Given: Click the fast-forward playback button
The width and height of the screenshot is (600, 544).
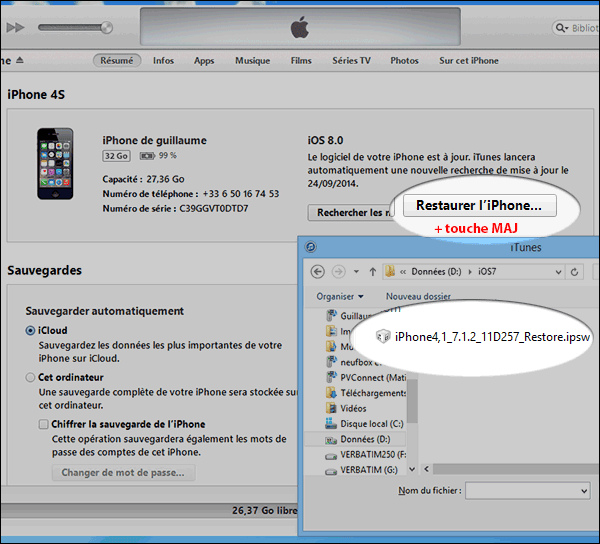Looking at the screenshot, I should click(15, 28).
